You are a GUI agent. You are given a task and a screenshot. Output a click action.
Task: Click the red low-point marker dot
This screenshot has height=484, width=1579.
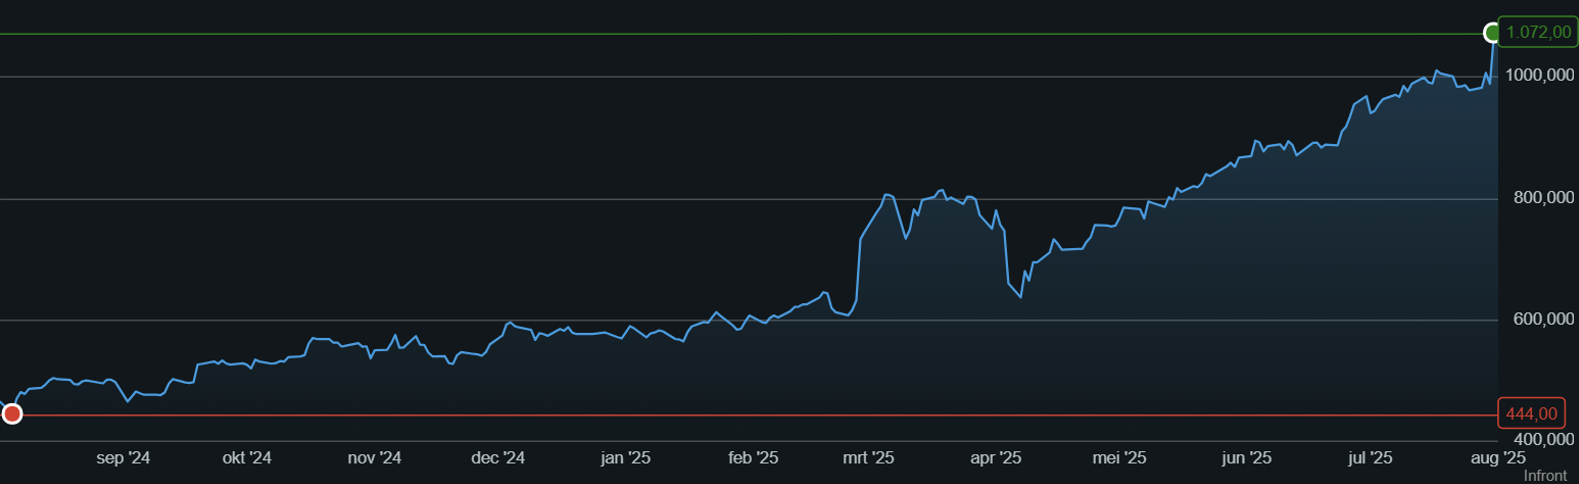click(12, 414)
